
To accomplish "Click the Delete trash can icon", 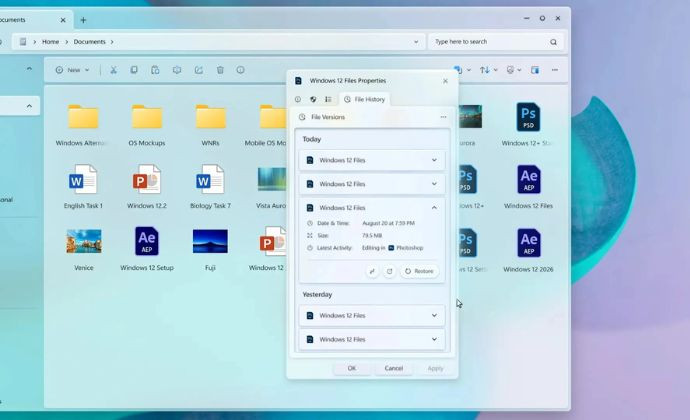I will [x=220, y=70].
